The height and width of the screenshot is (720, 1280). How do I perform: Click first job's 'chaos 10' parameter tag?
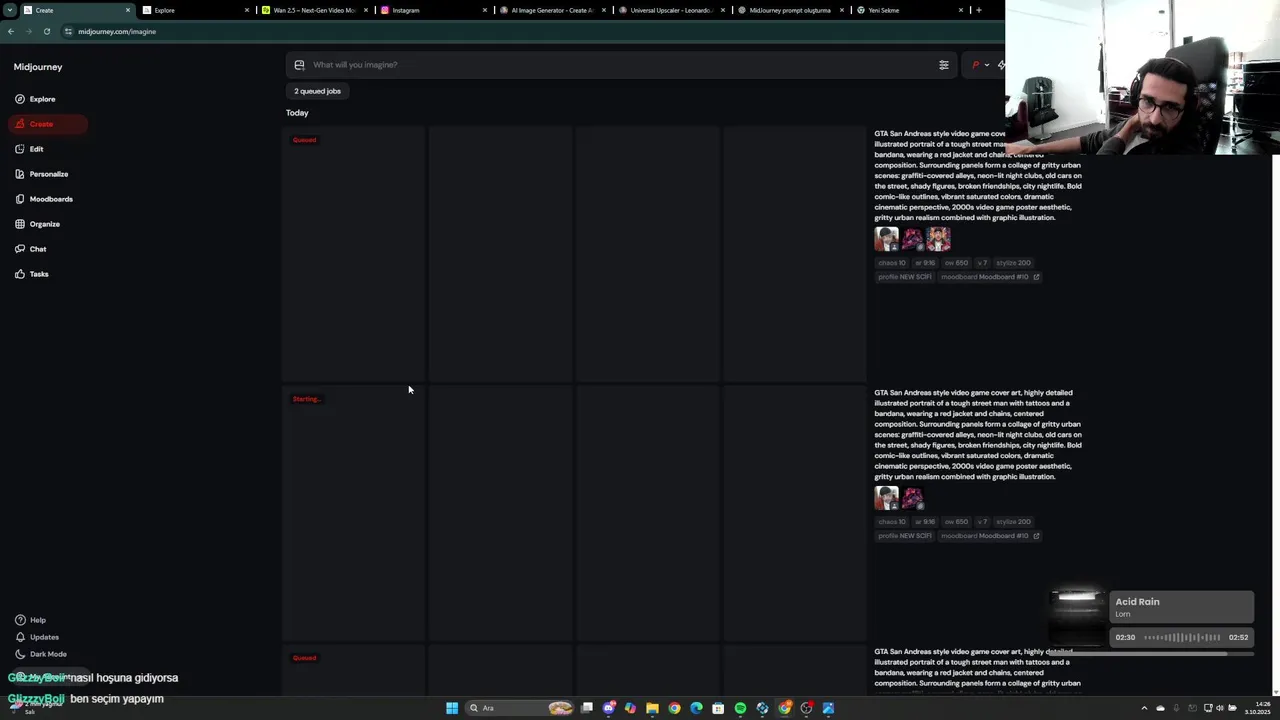[892, 263]
